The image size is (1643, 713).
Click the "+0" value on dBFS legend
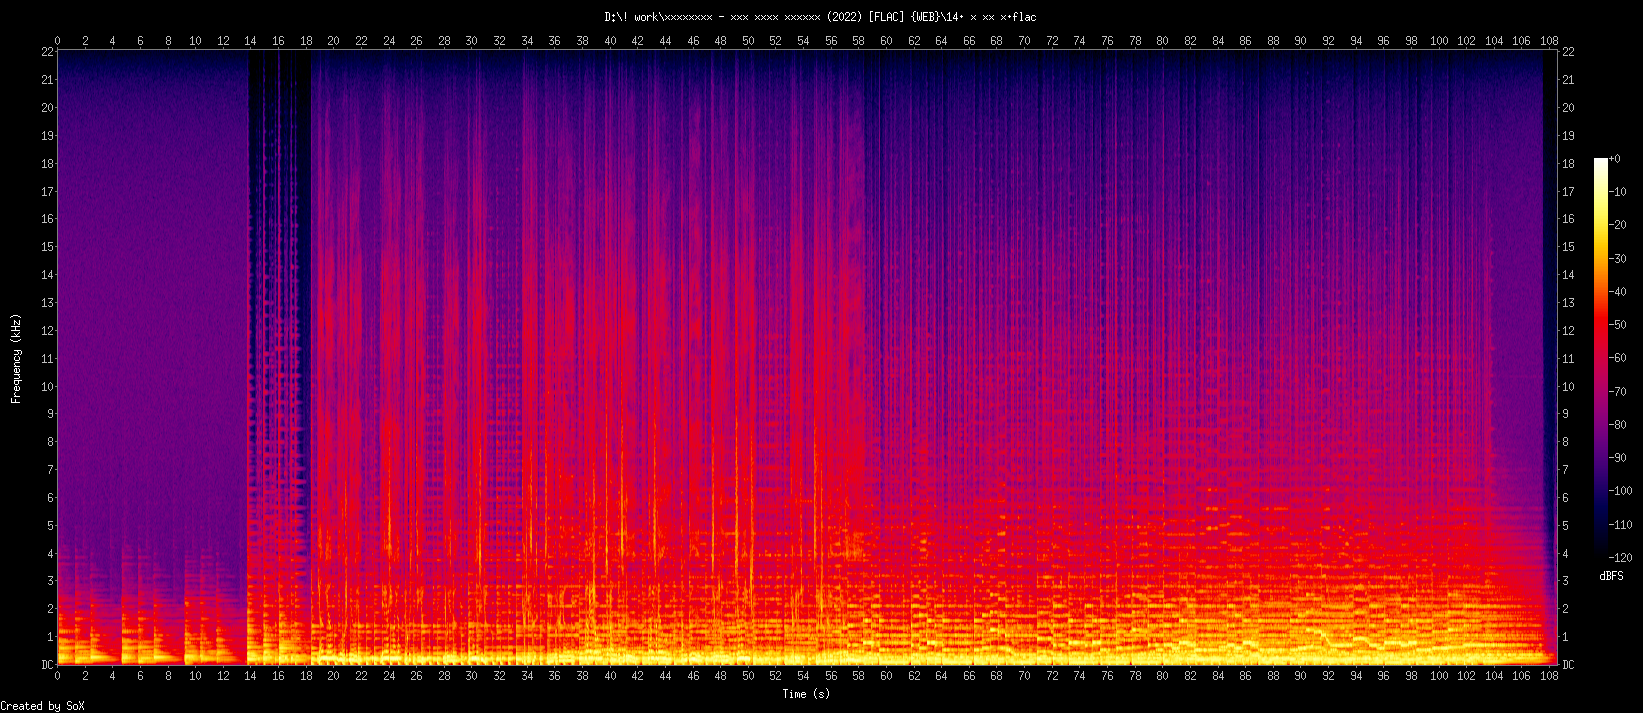(x=1615, y=159)
